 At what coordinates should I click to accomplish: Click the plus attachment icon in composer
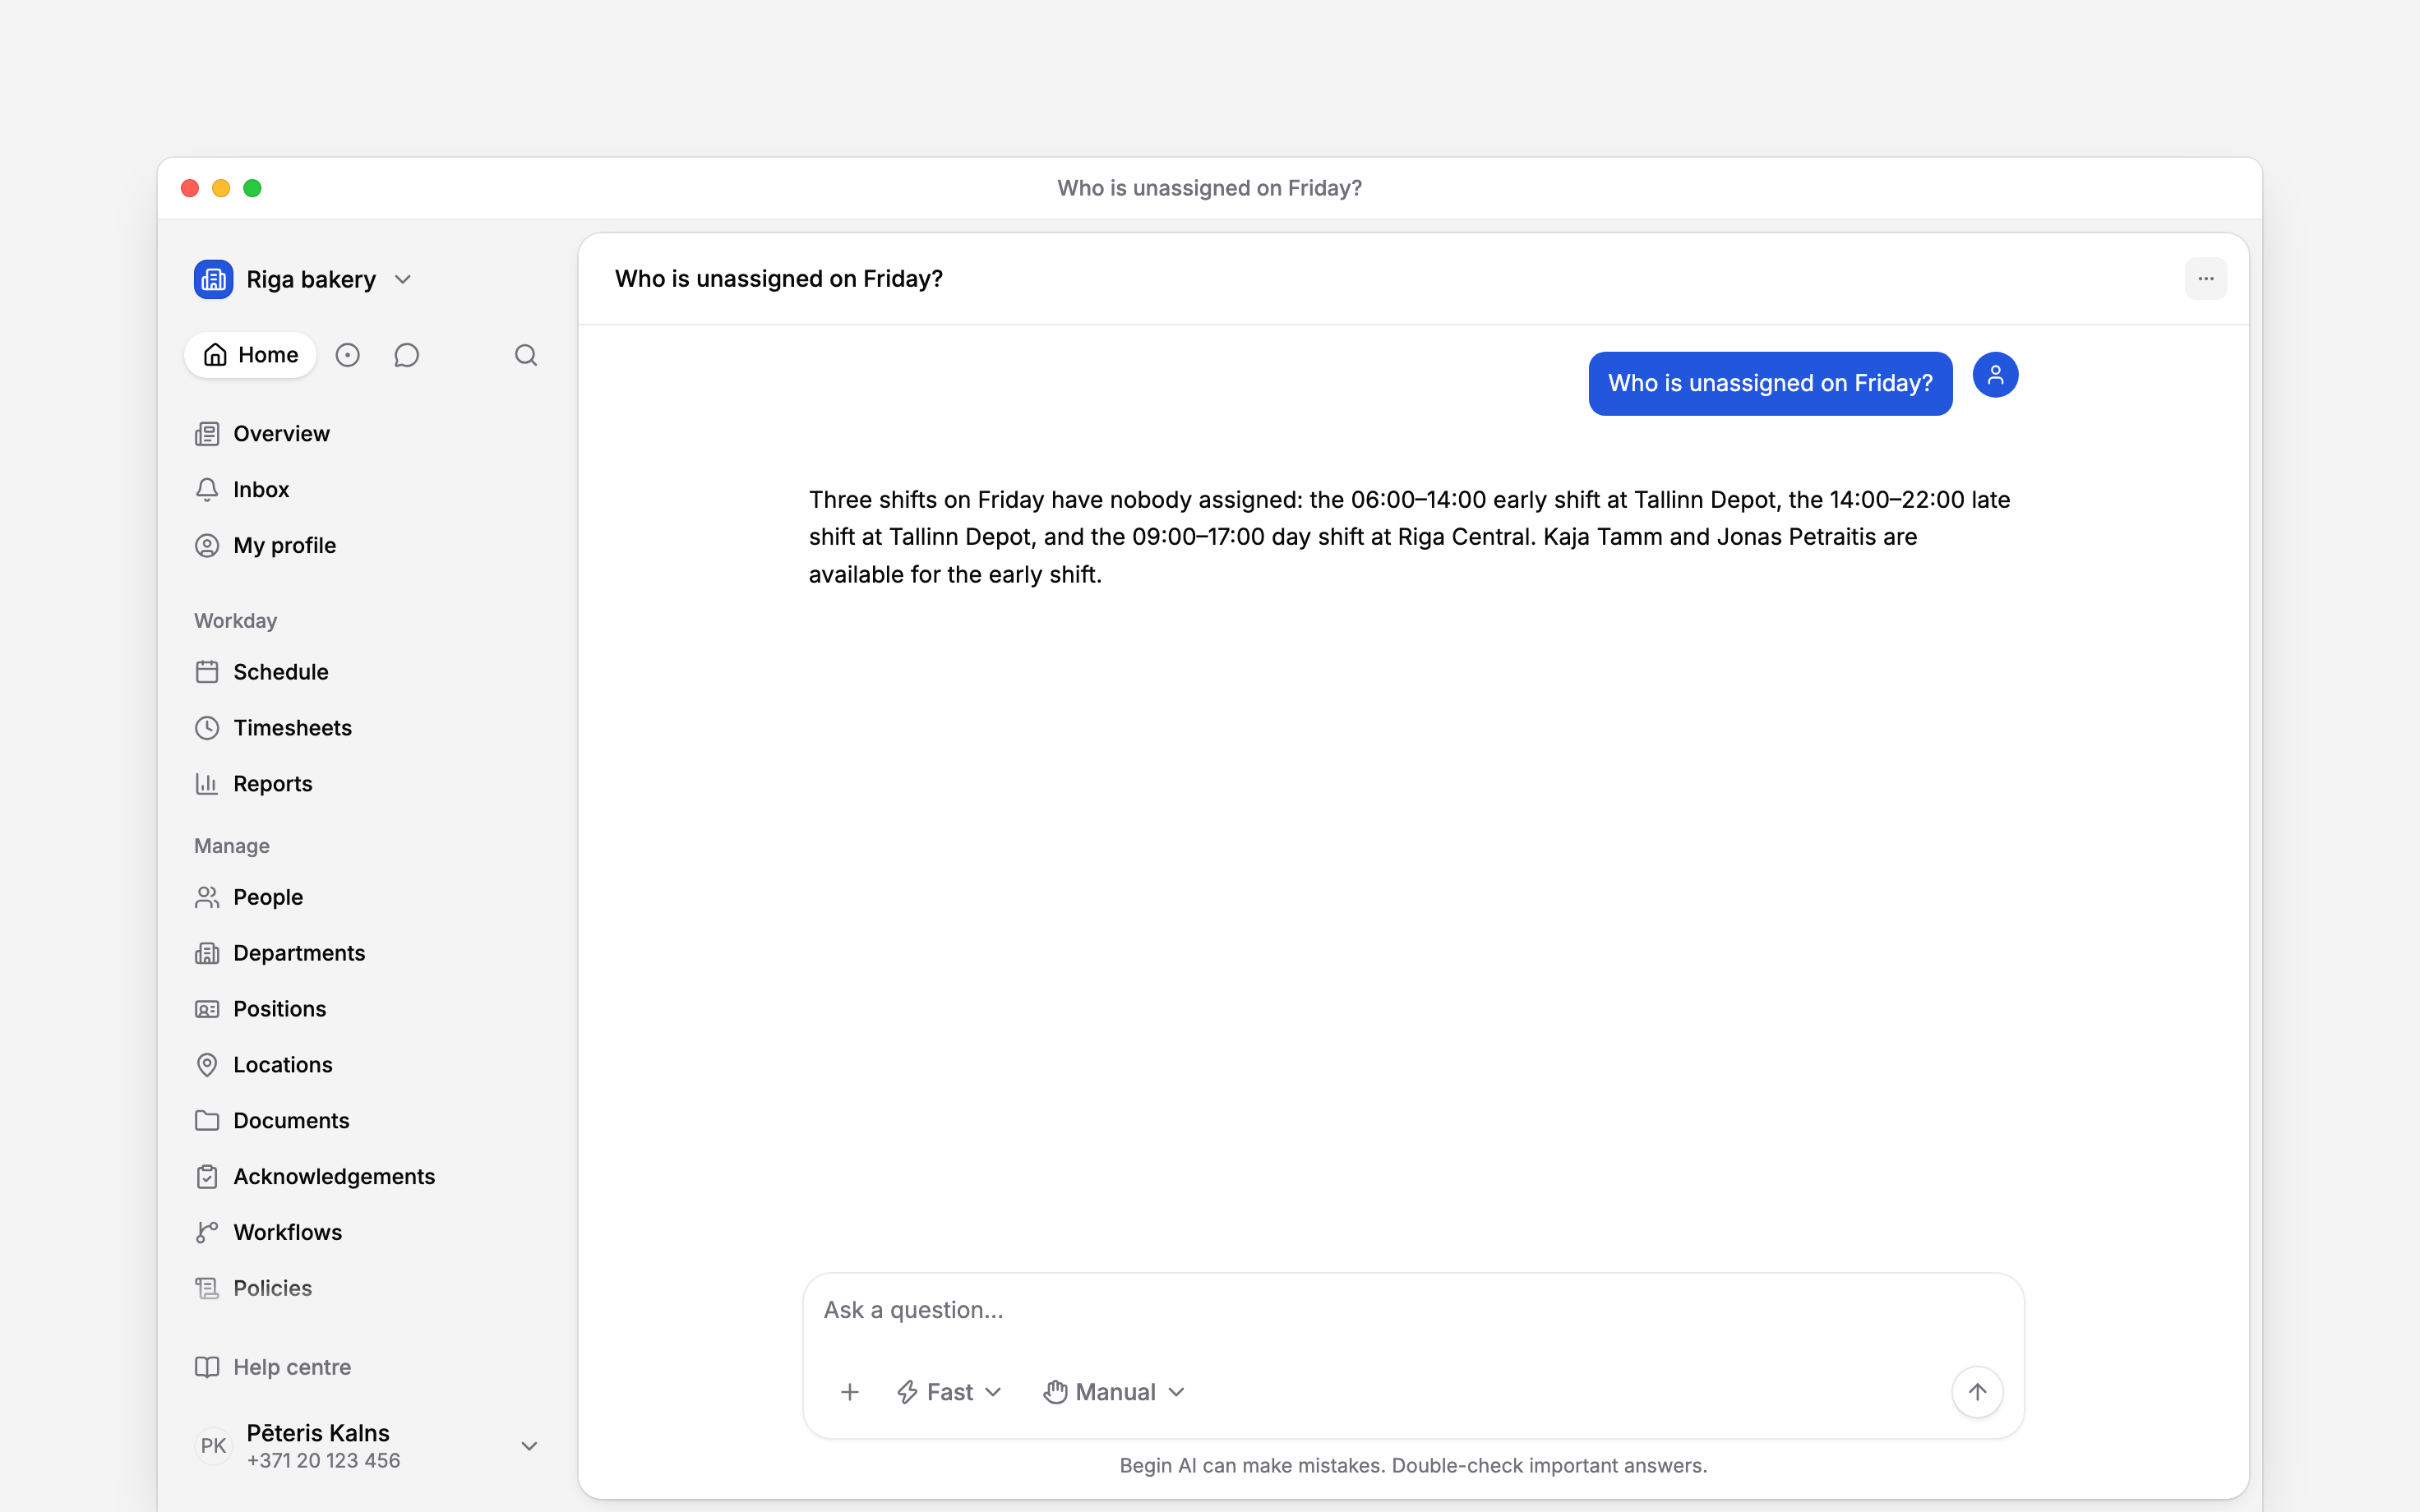[x=850, y=1392]
